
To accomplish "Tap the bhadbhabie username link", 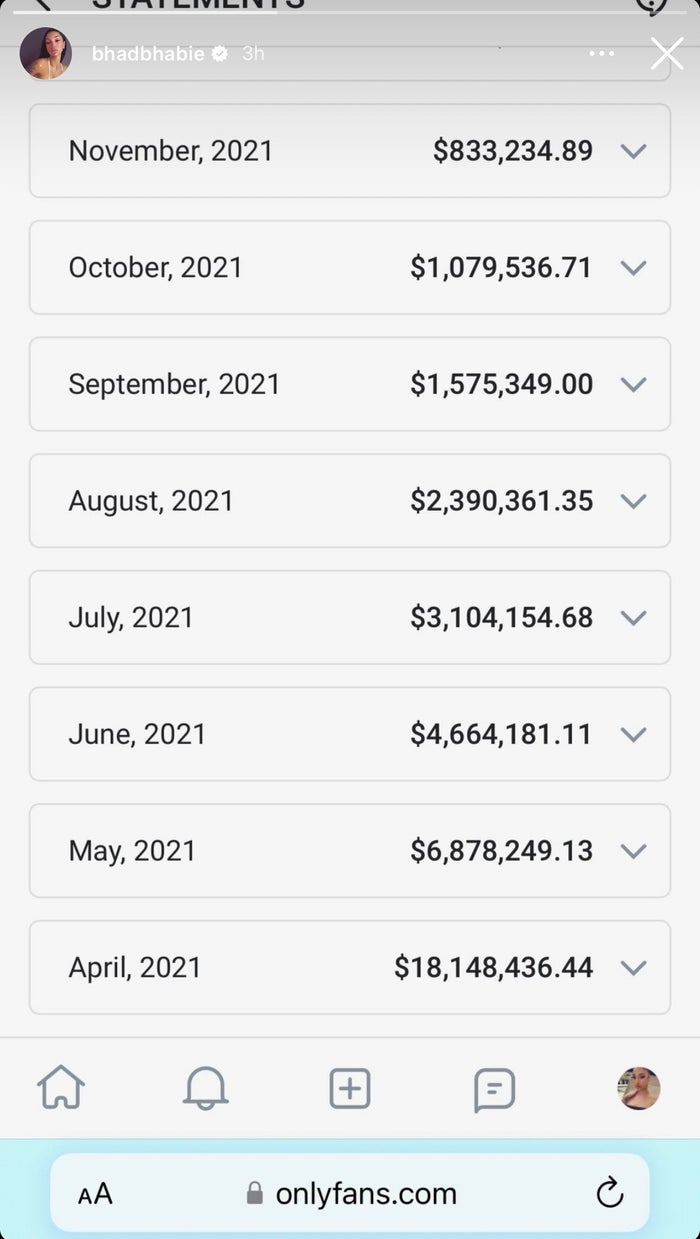I will [x=149, y=54].
